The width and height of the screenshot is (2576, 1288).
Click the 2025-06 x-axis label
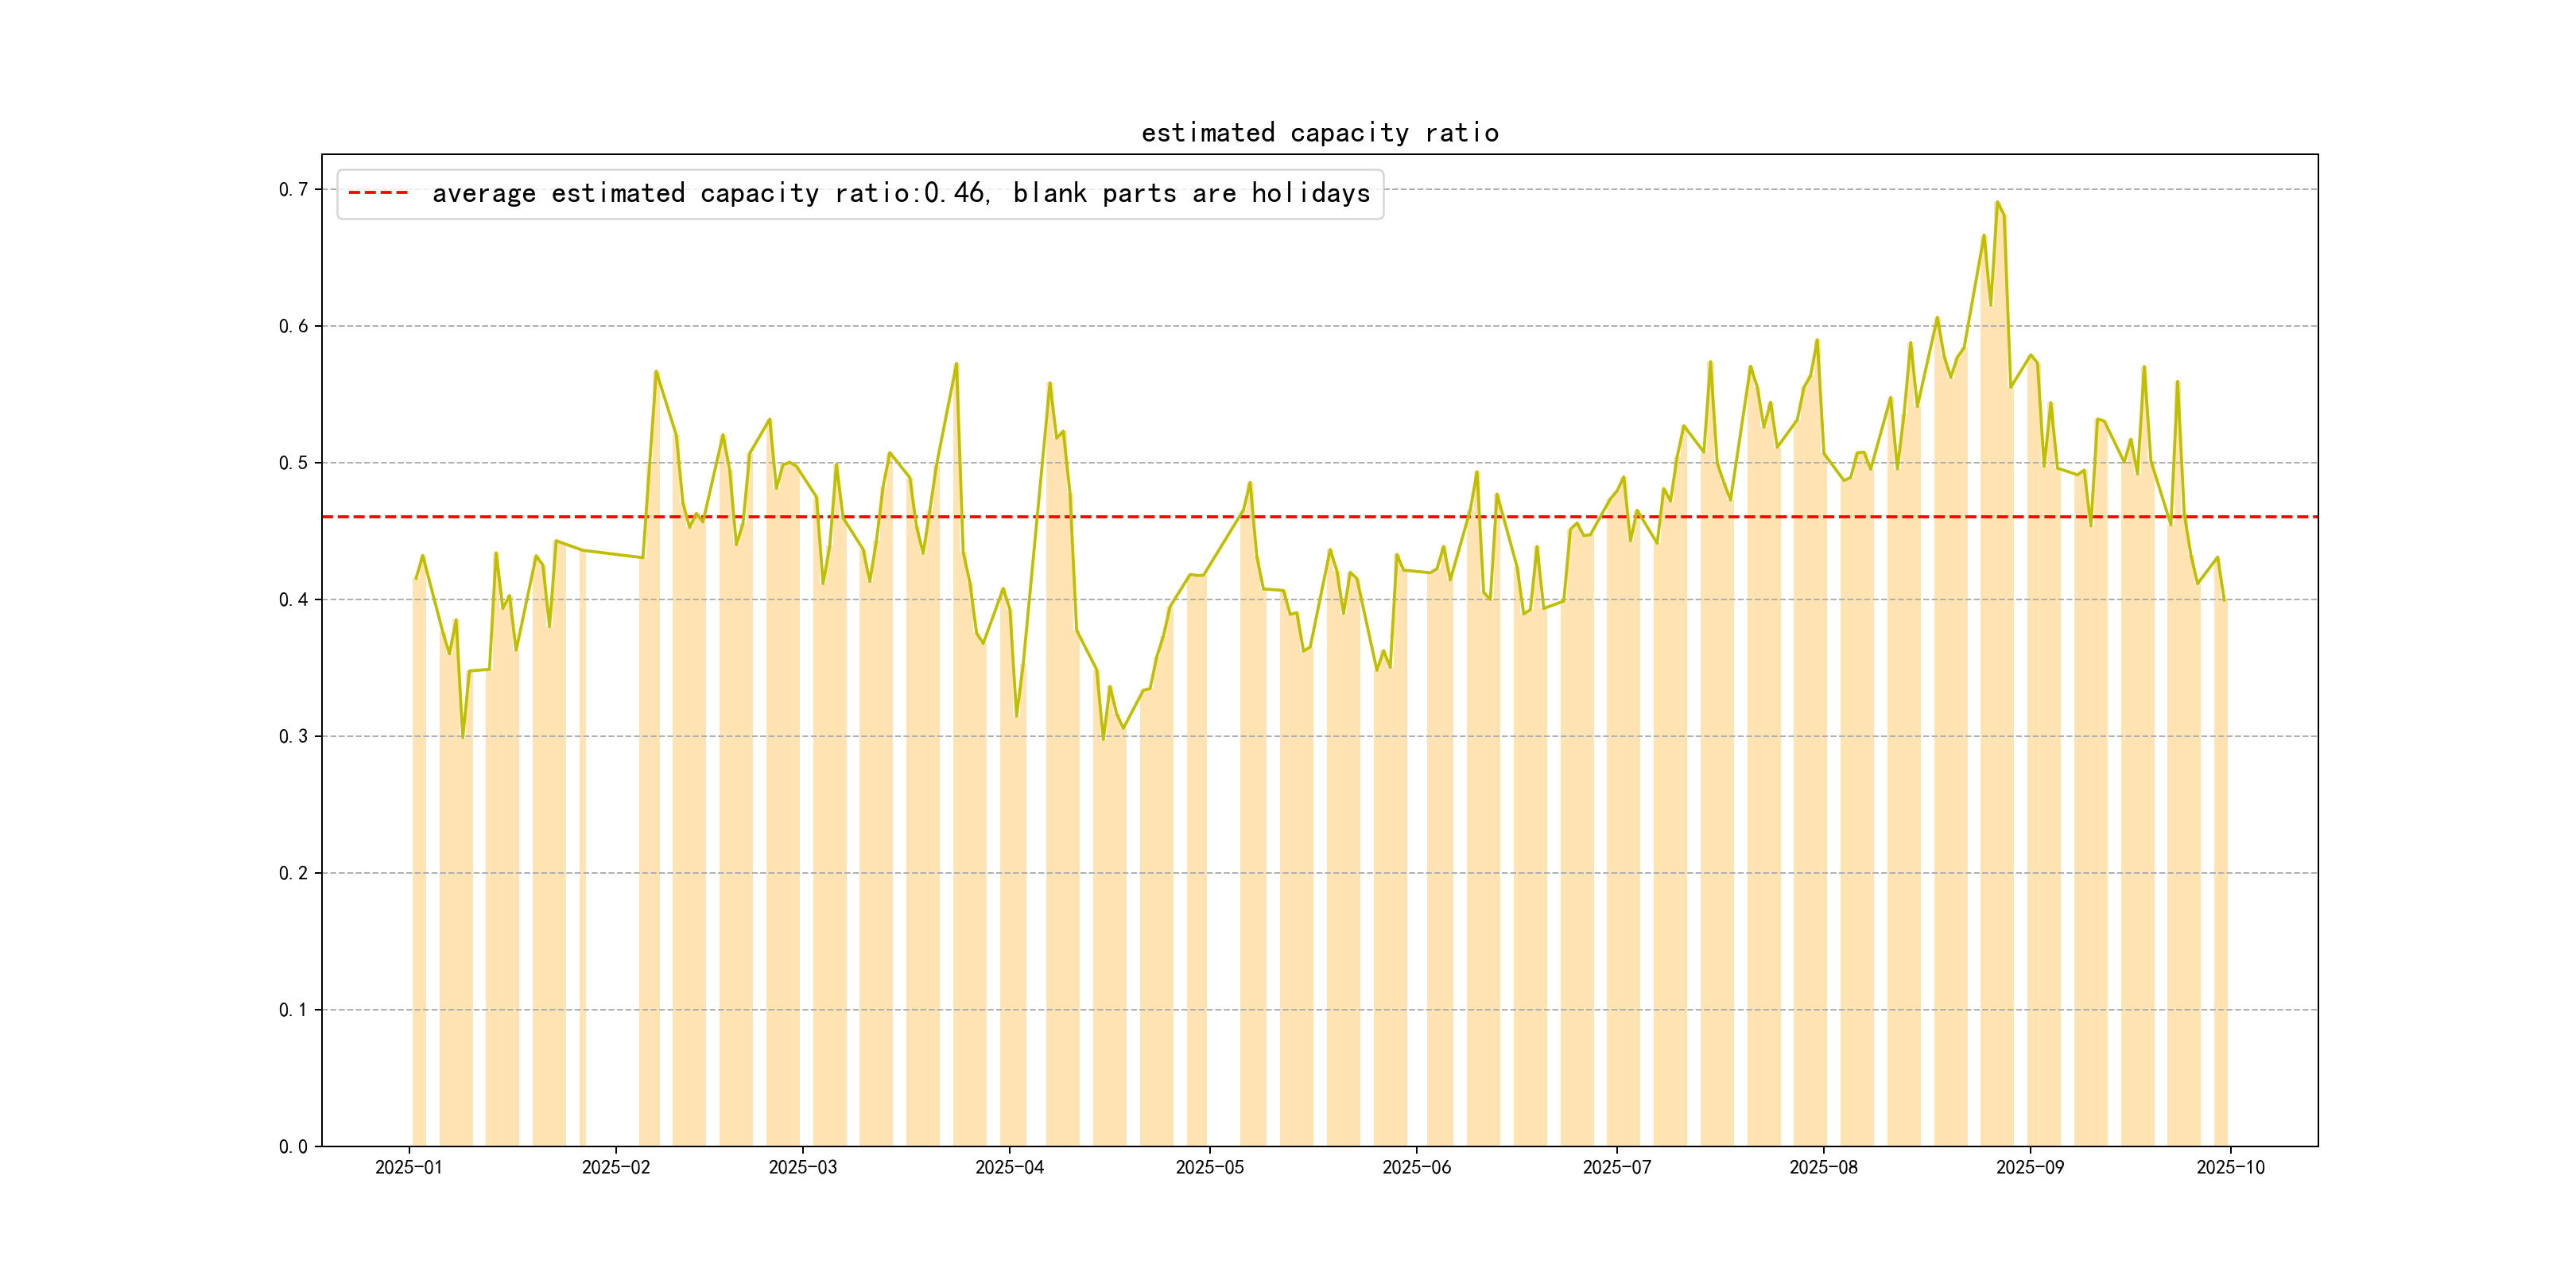1416,1167
